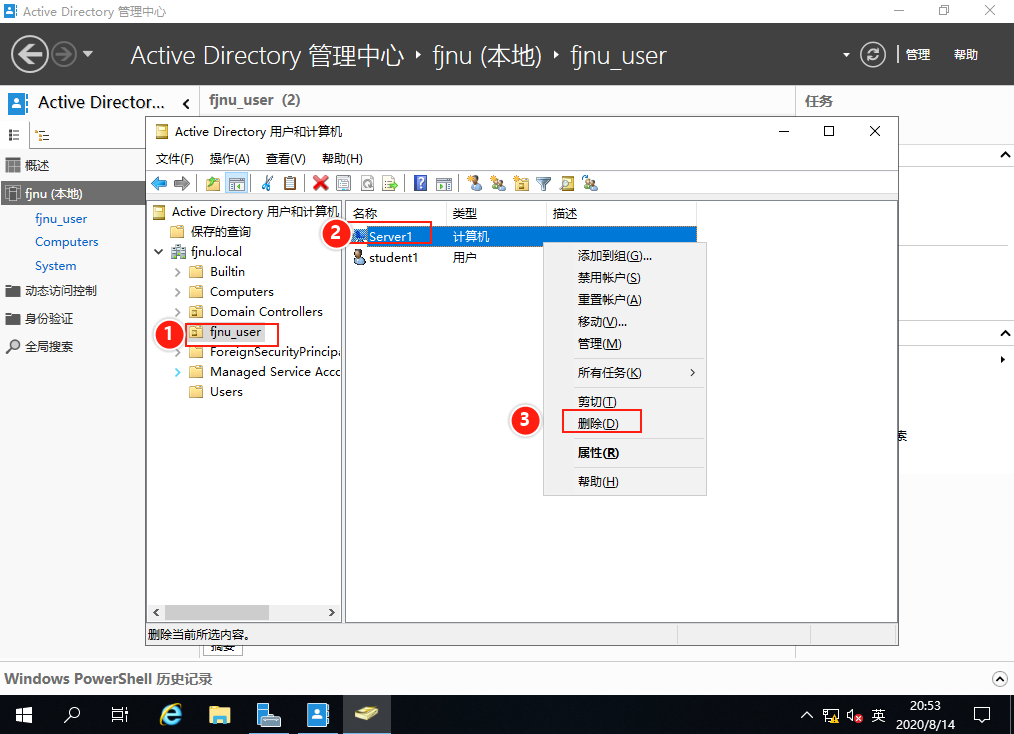Open File Explorer from the taskbar

pos(220,715)
